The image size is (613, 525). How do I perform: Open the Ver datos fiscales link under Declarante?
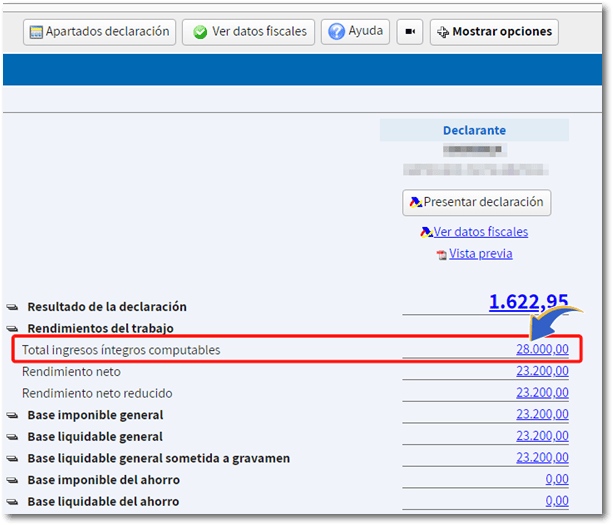pos(480,232)
